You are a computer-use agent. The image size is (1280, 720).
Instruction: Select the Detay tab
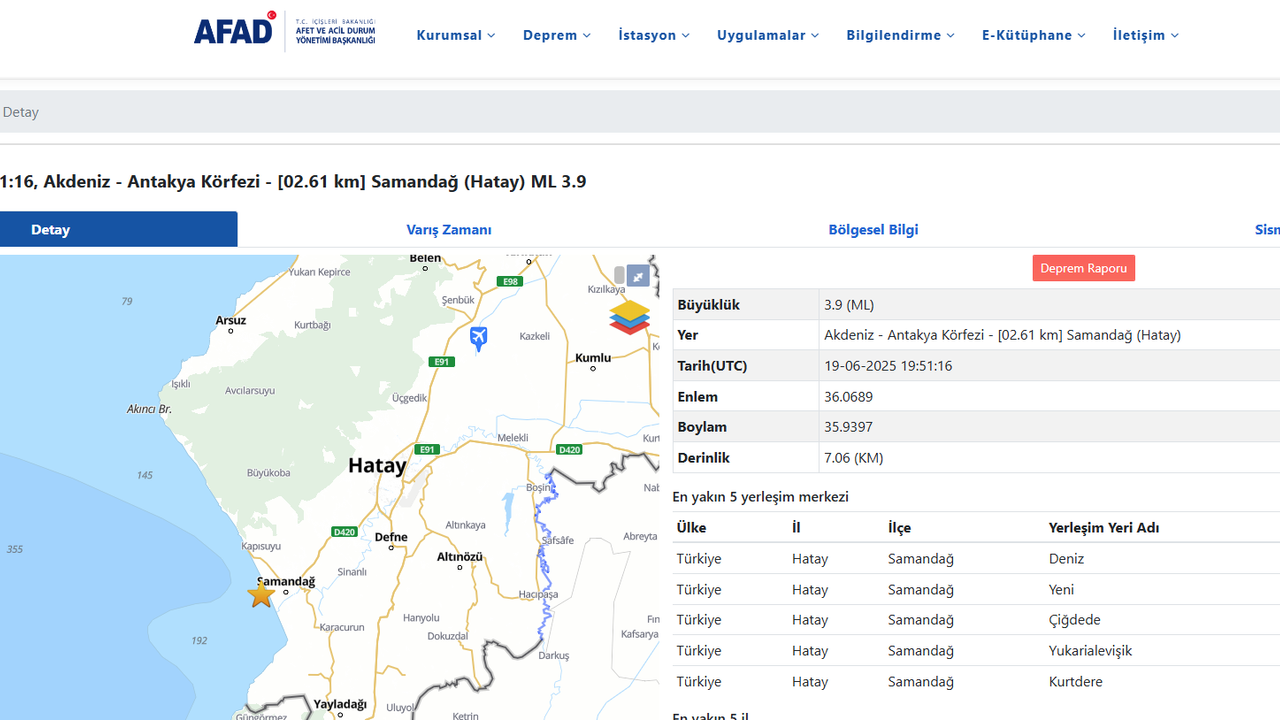click(x=118, y=229)
